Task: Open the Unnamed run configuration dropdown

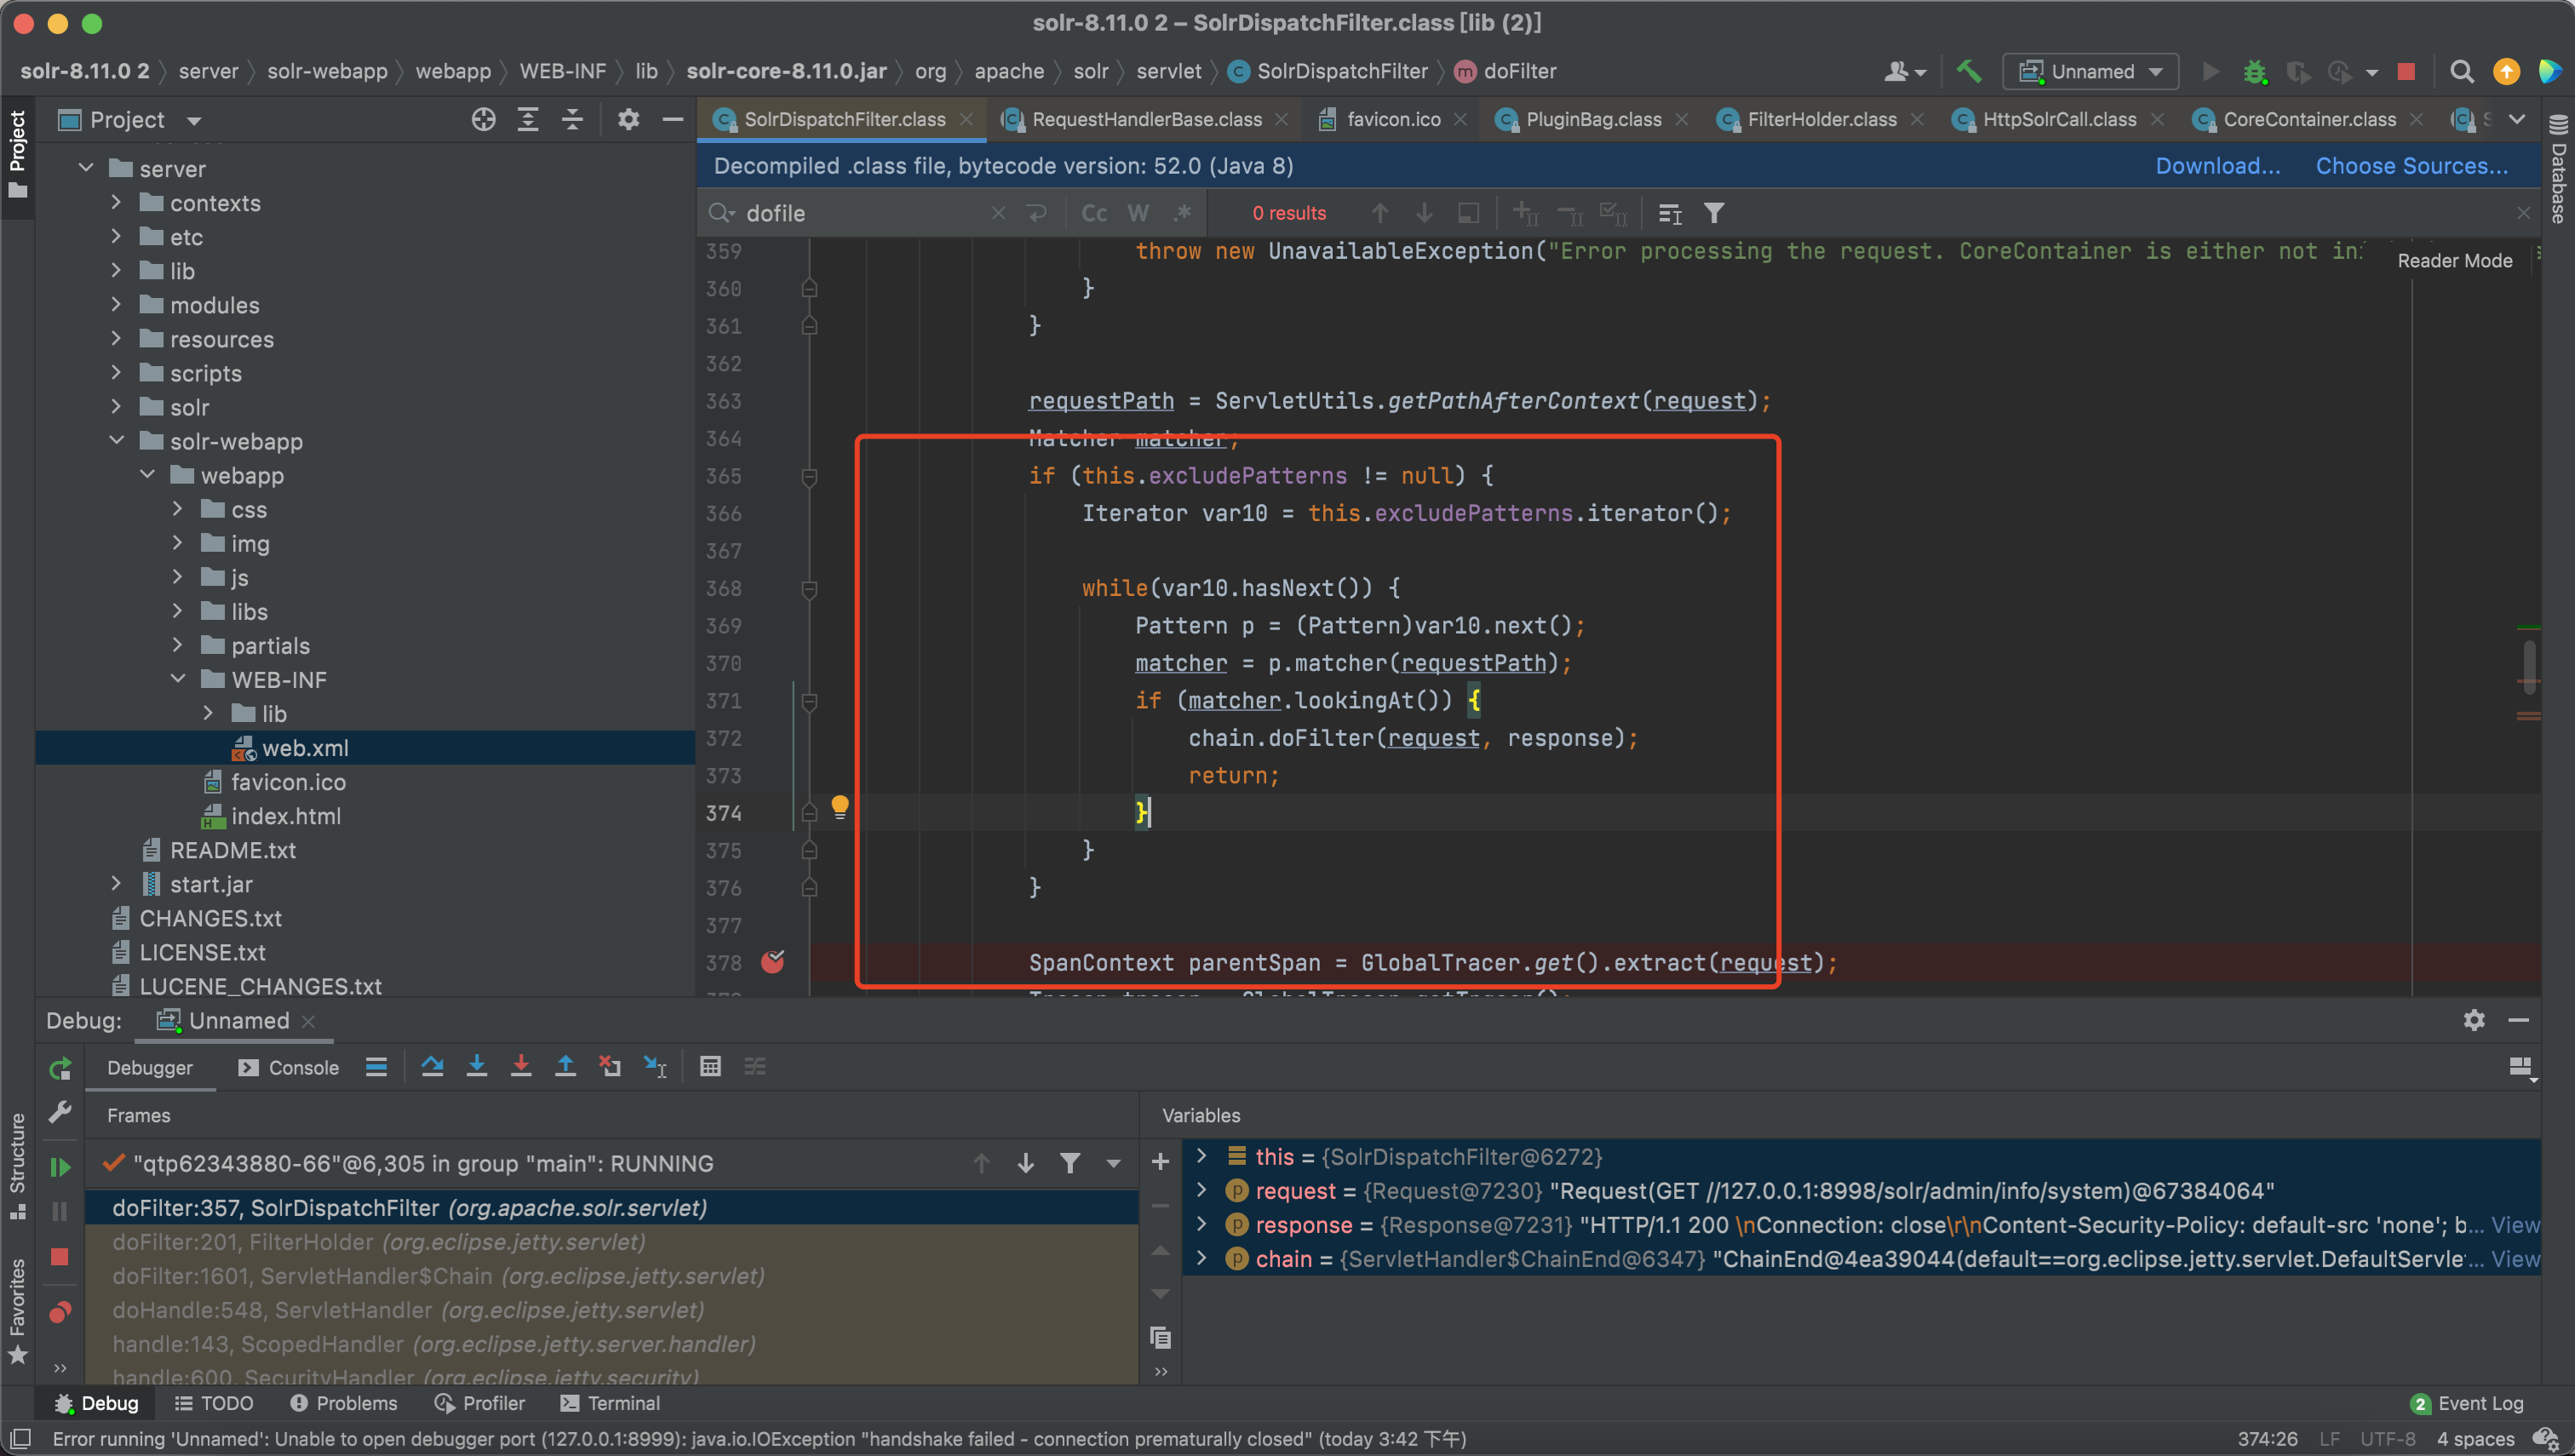Action: [x=2090, y=71]
